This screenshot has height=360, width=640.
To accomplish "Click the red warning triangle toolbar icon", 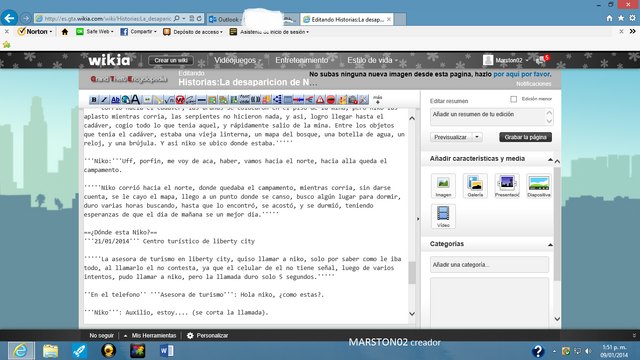I will (x=320, y=100).
